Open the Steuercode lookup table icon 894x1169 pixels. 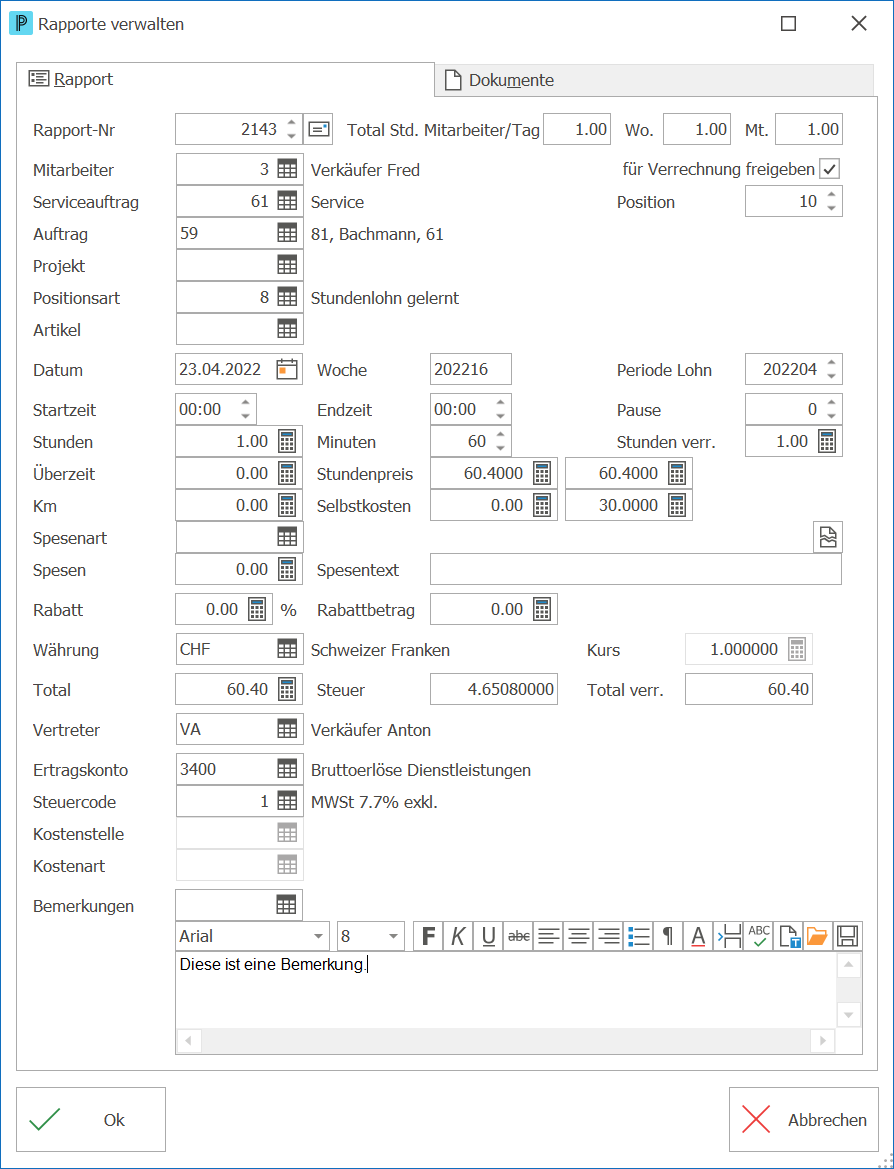coord(286,801)
